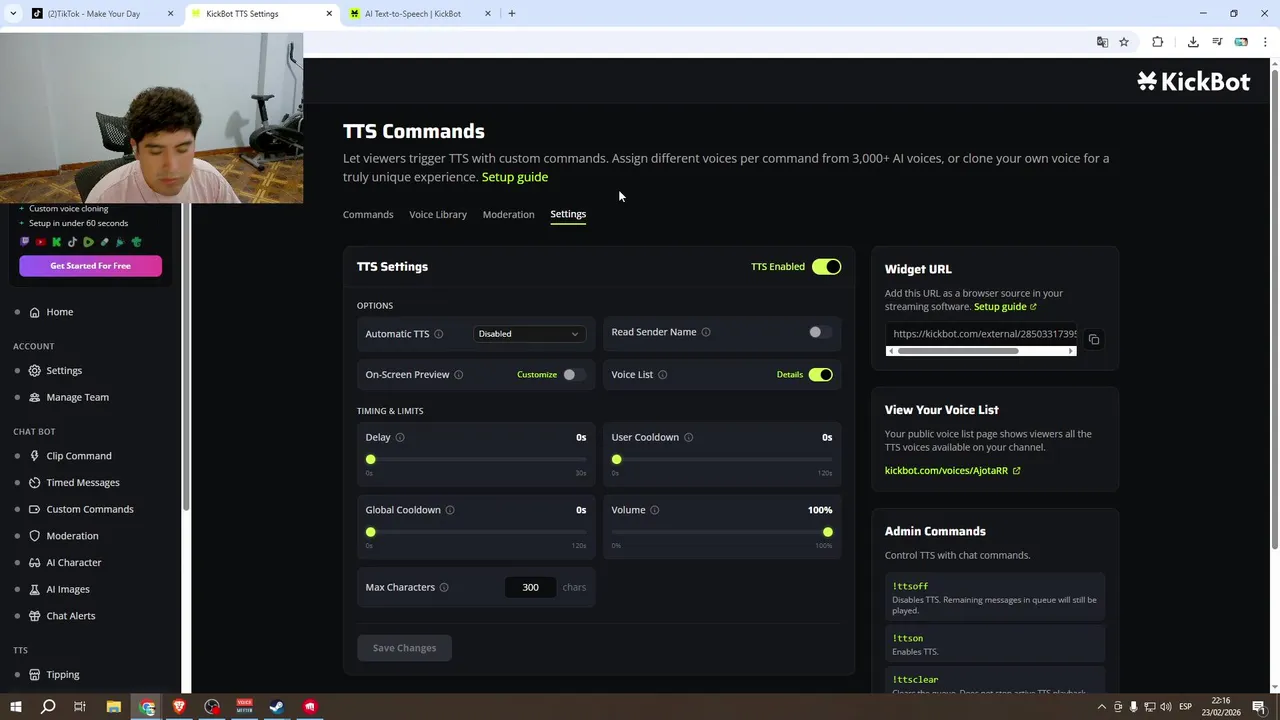This screenshot has height=720, width=1280.
Task: Click the Widget URL horizontal scrollbar
Action: 958,351
